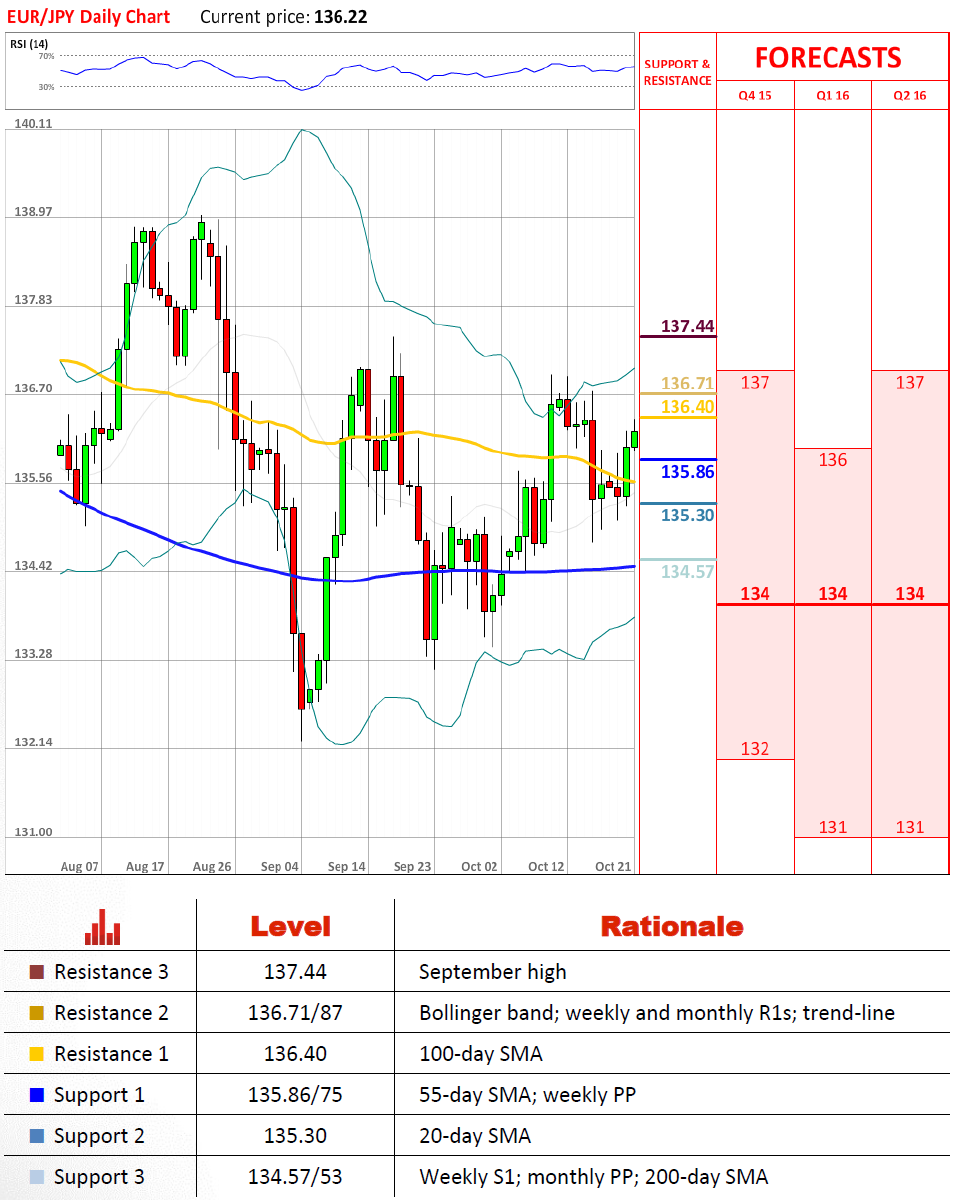Select the Resistance 3 dark red swatch
The image size is (953, 1200).
click(37, 972)
